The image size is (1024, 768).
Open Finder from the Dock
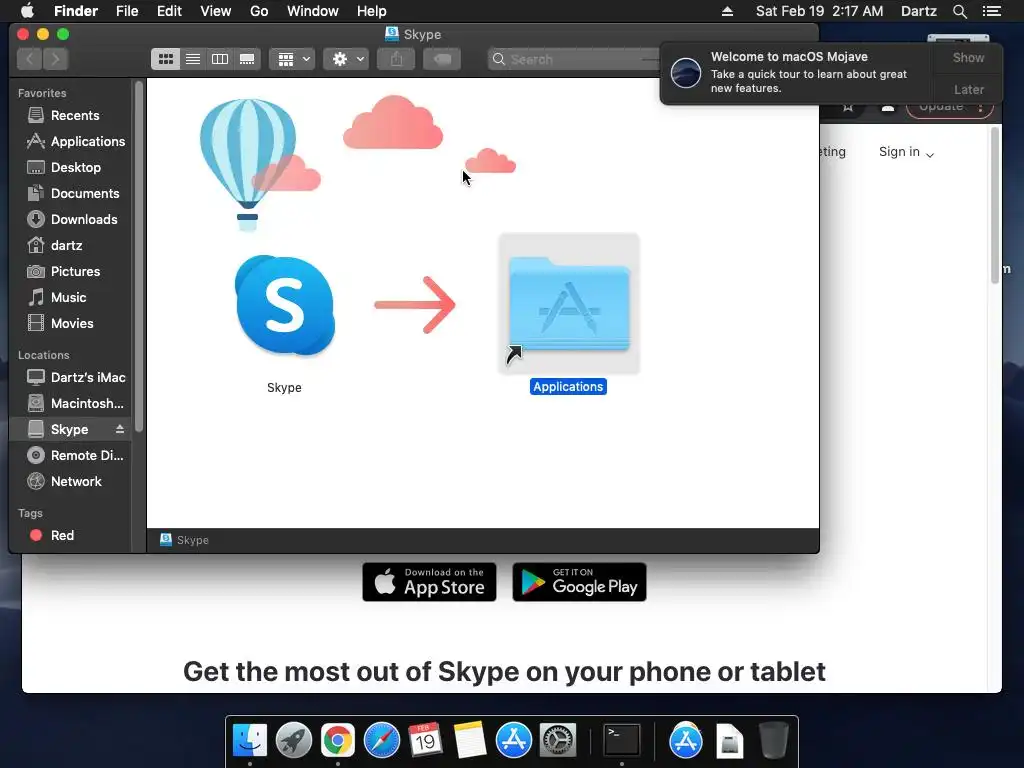click(250, 741)
